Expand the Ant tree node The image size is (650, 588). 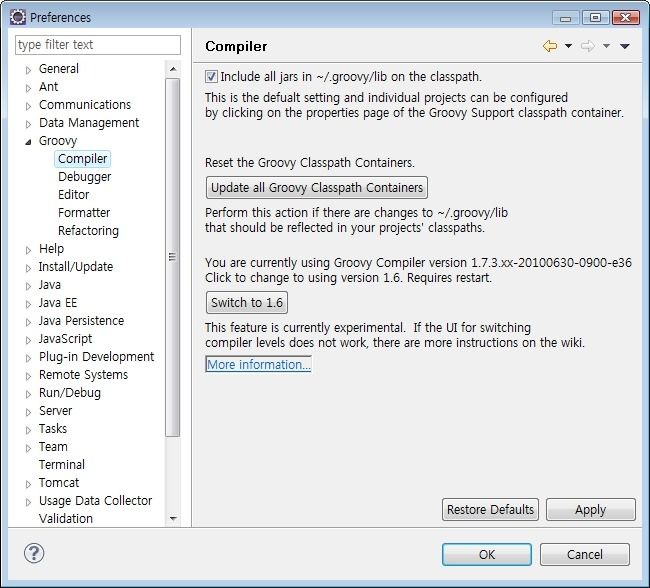pyautogui.click(x=28, y=88)
